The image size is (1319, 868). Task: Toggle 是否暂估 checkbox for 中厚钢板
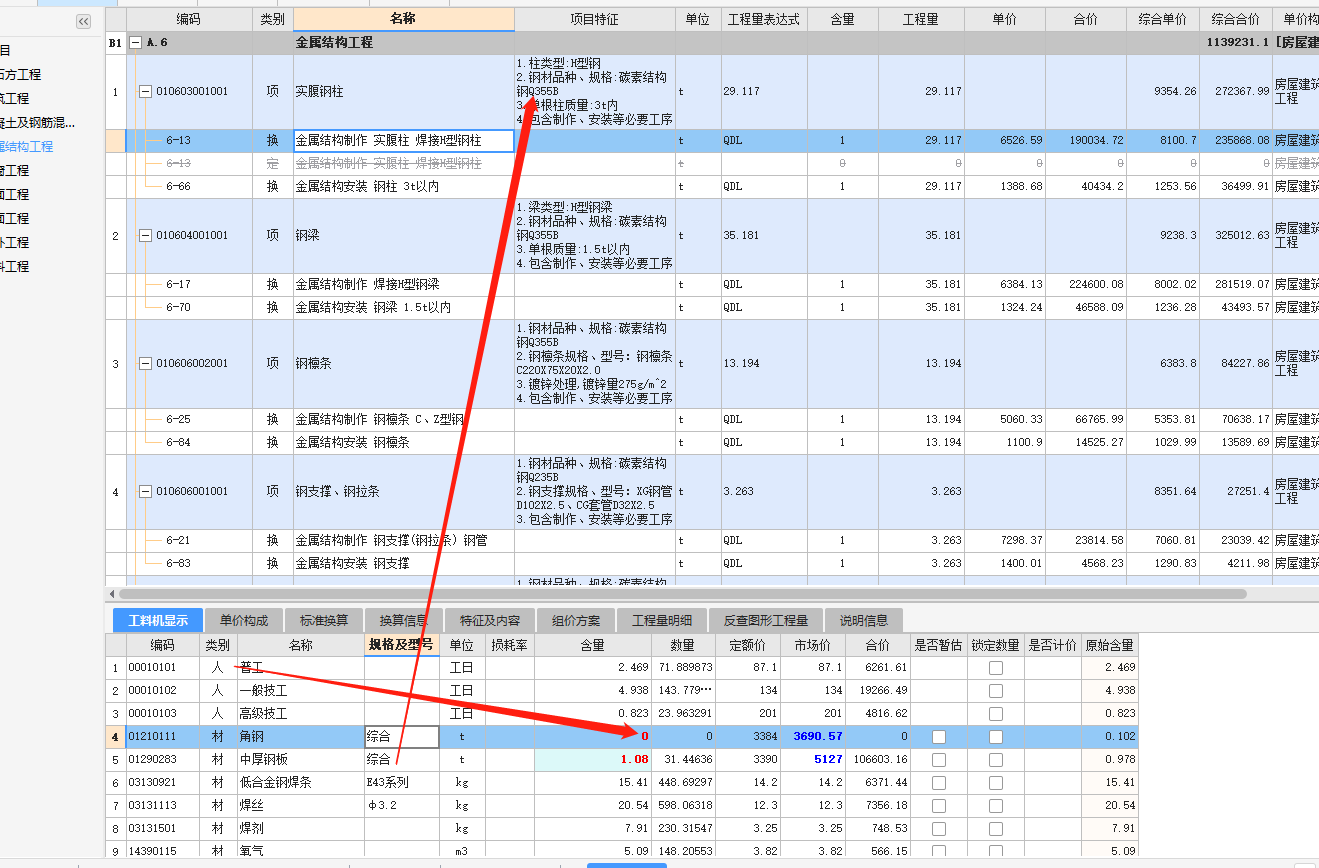click(x=939, y=760)
